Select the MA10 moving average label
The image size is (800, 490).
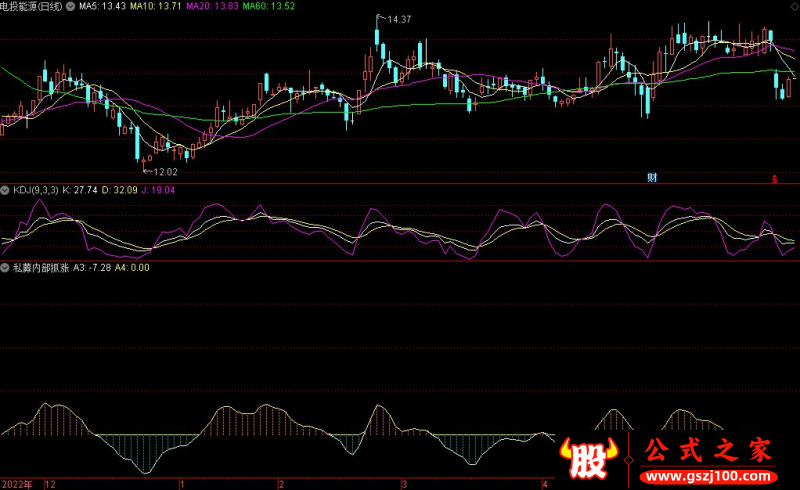coord(157,7)
